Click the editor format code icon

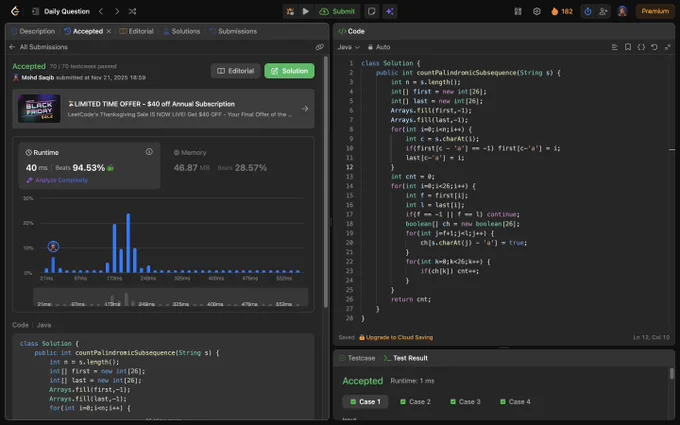[x=615, y=47]
